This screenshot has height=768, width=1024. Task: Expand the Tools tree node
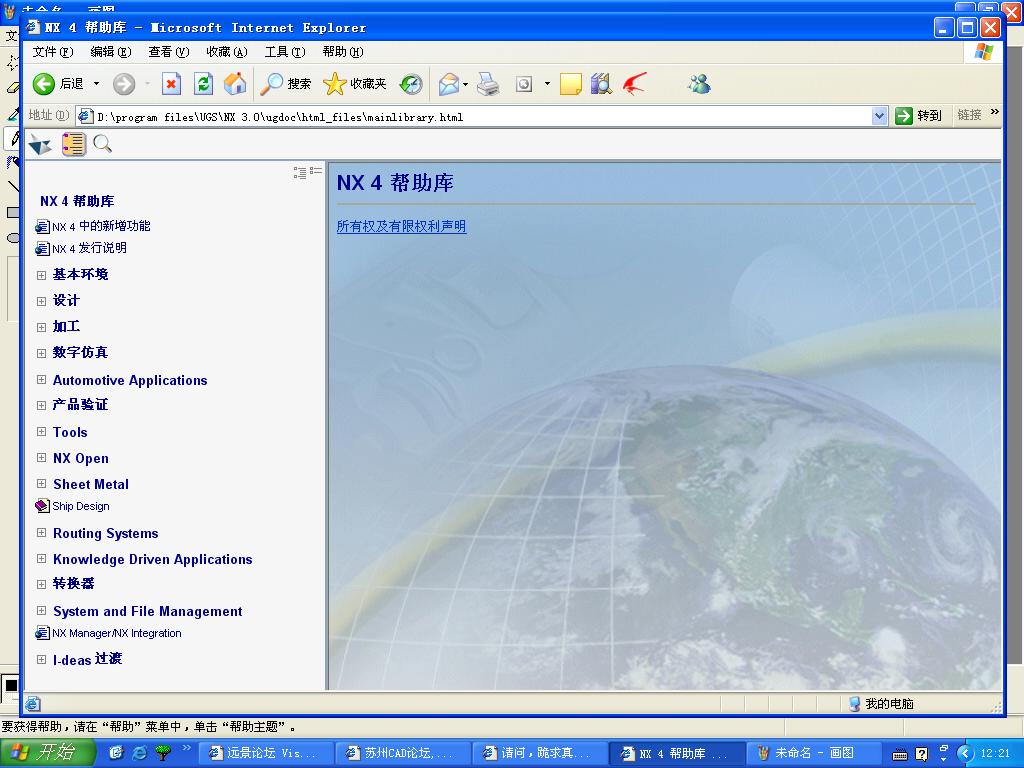click(x=41, y=432)
